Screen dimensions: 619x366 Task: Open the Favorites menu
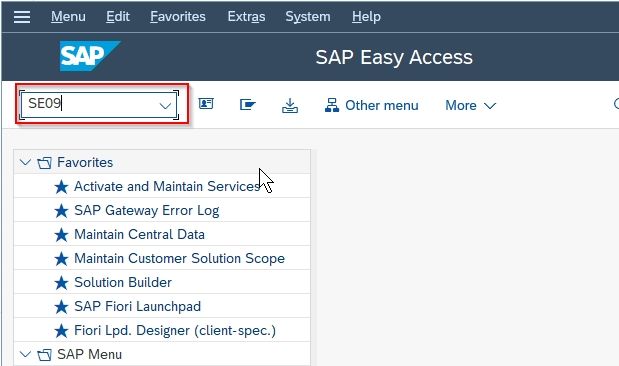(x=178, y=17)
